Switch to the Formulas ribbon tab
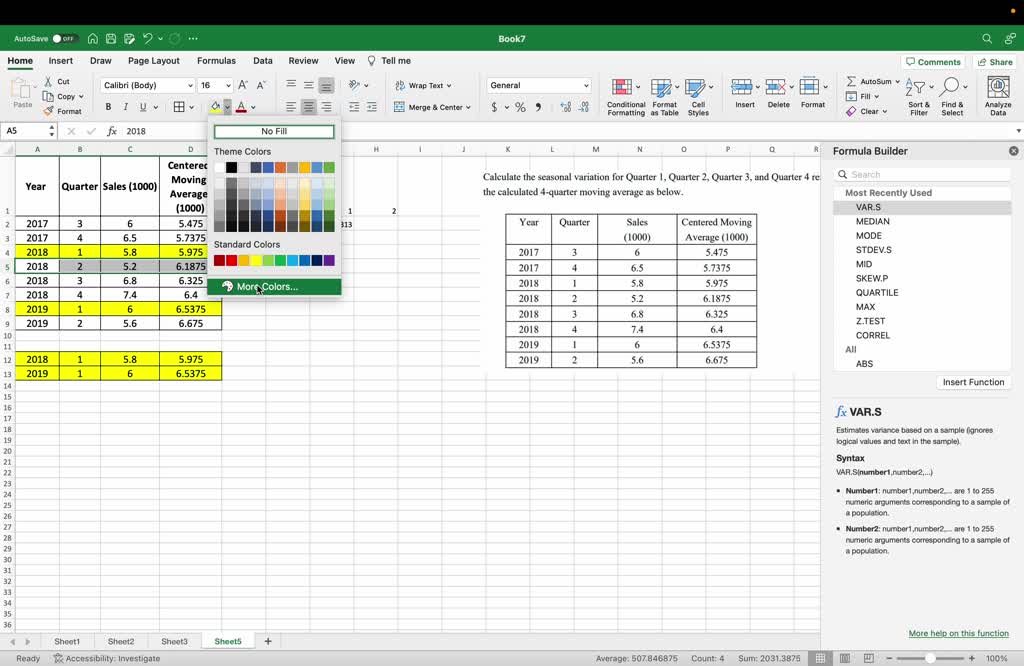 (216, 61)
